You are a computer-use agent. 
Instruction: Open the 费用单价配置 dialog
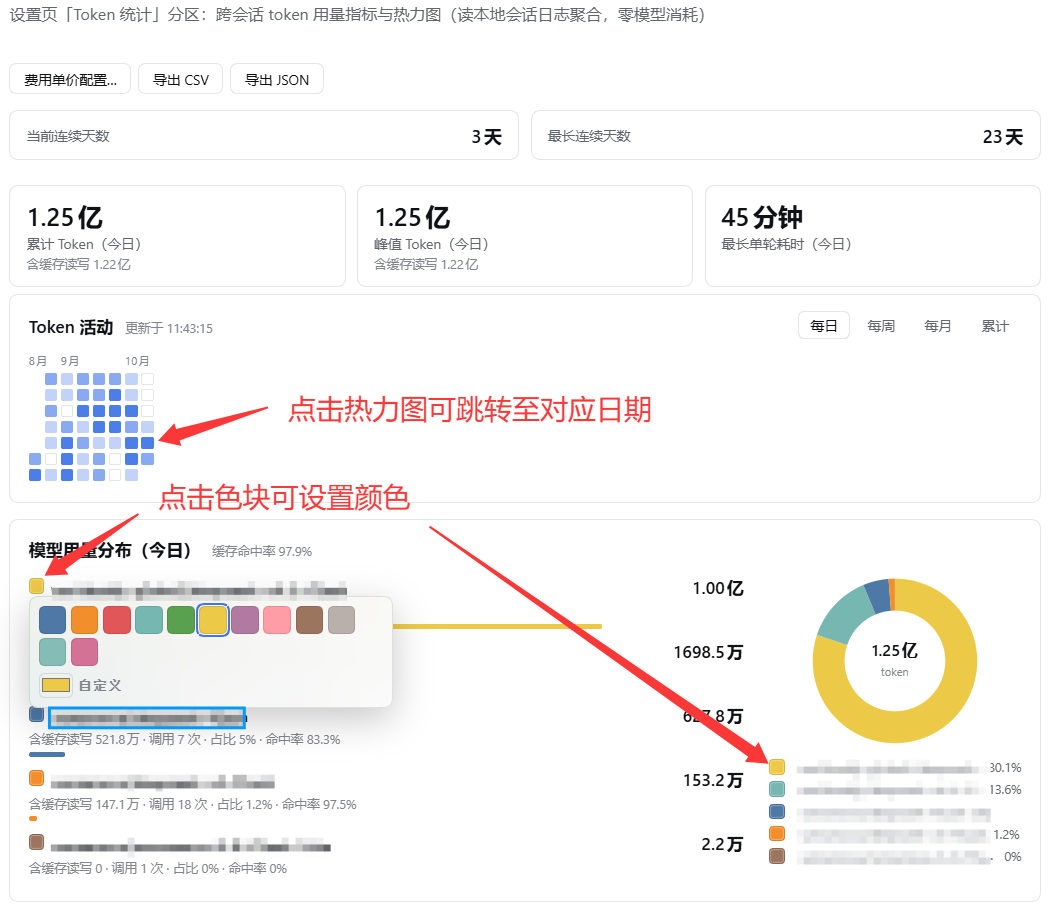pyautogui.click(x=70, y=79)
